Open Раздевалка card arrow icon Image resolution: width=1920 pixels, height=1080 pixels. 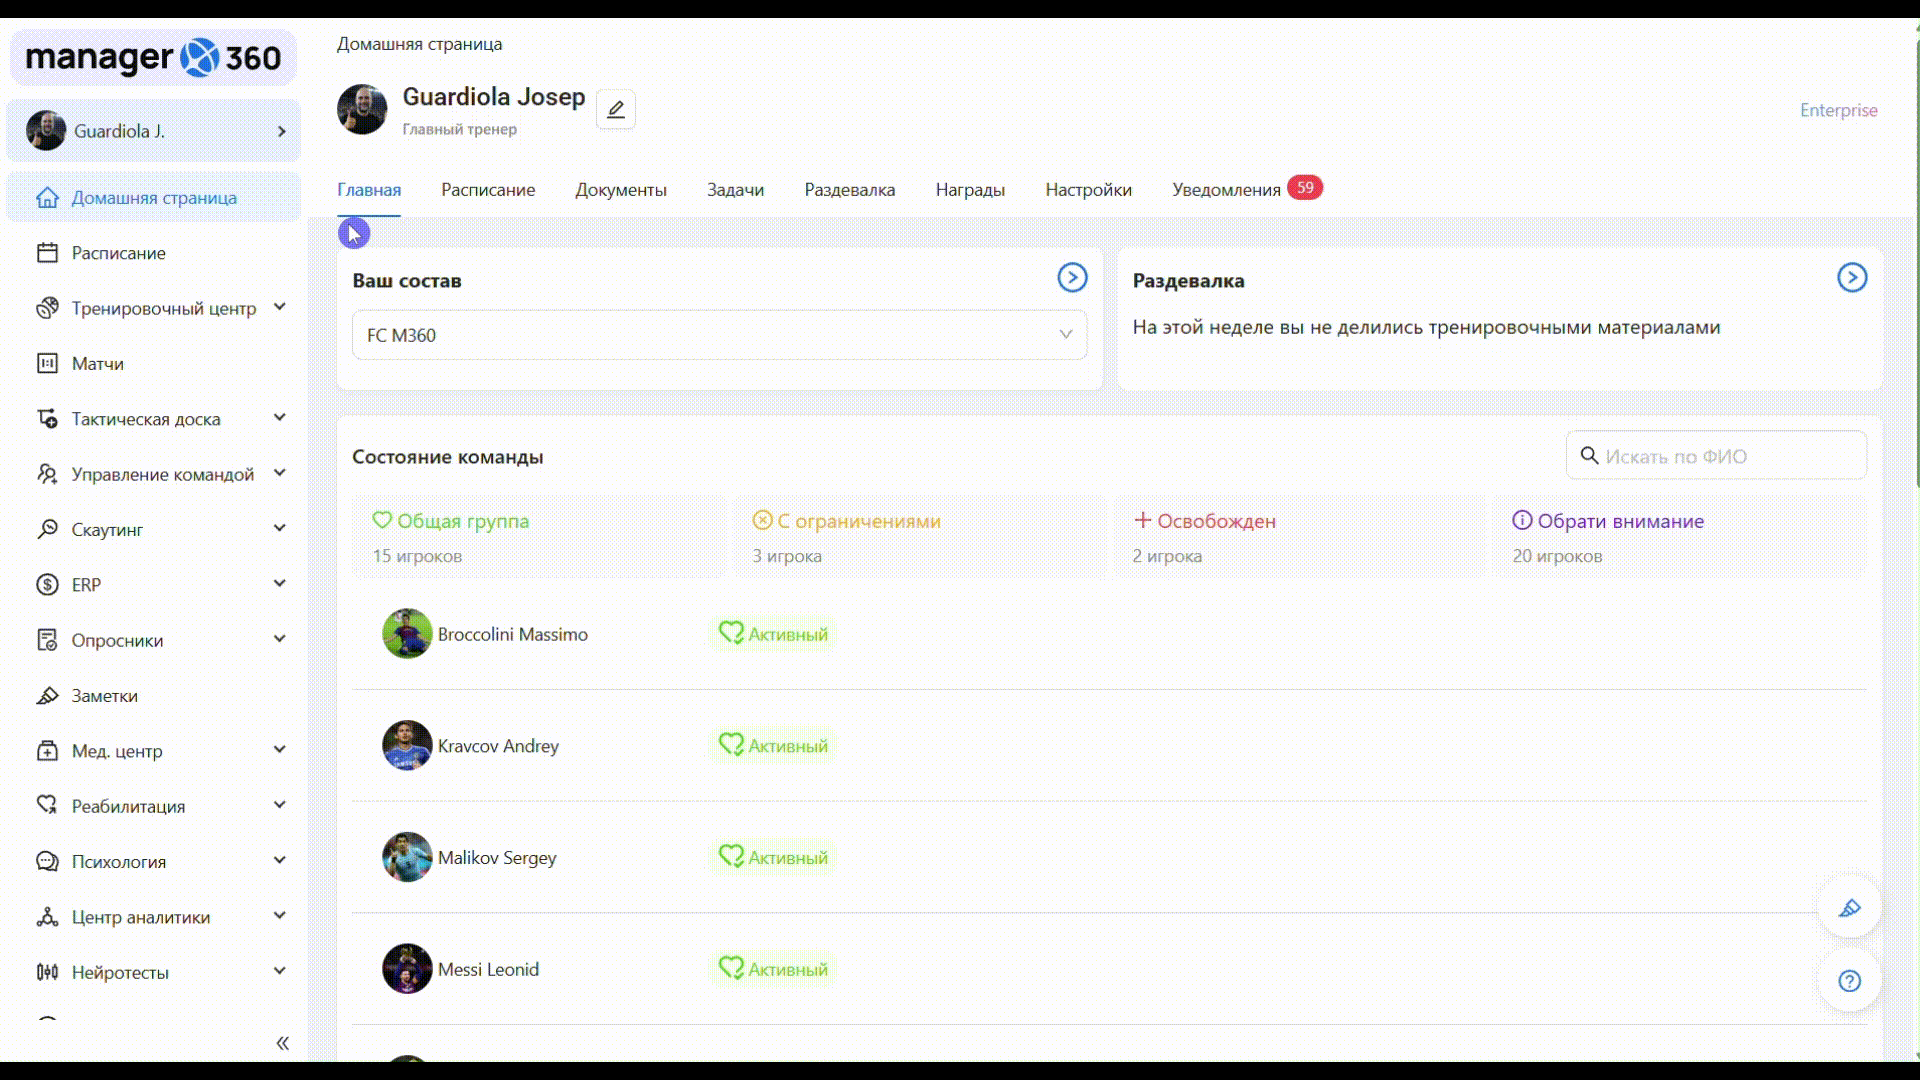point(1852,278)
